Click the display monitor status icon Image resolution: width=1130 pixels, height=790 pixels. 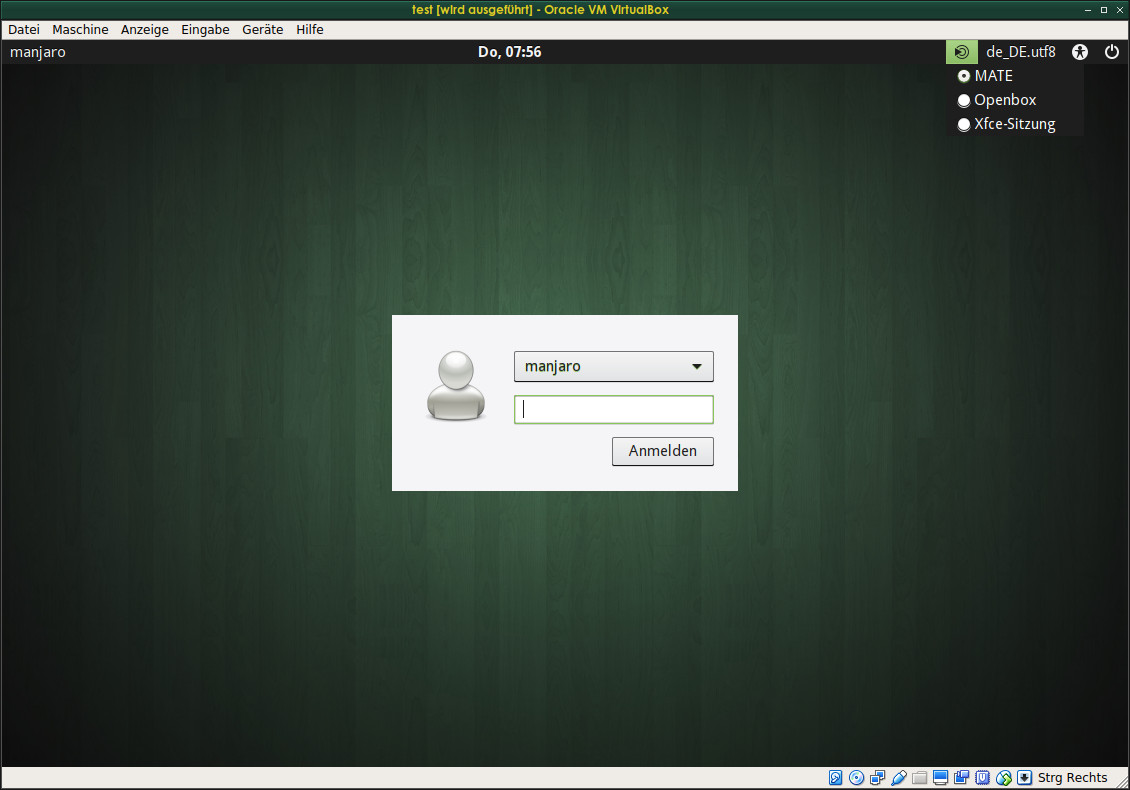pyautogui.click(x=940, y=778)
